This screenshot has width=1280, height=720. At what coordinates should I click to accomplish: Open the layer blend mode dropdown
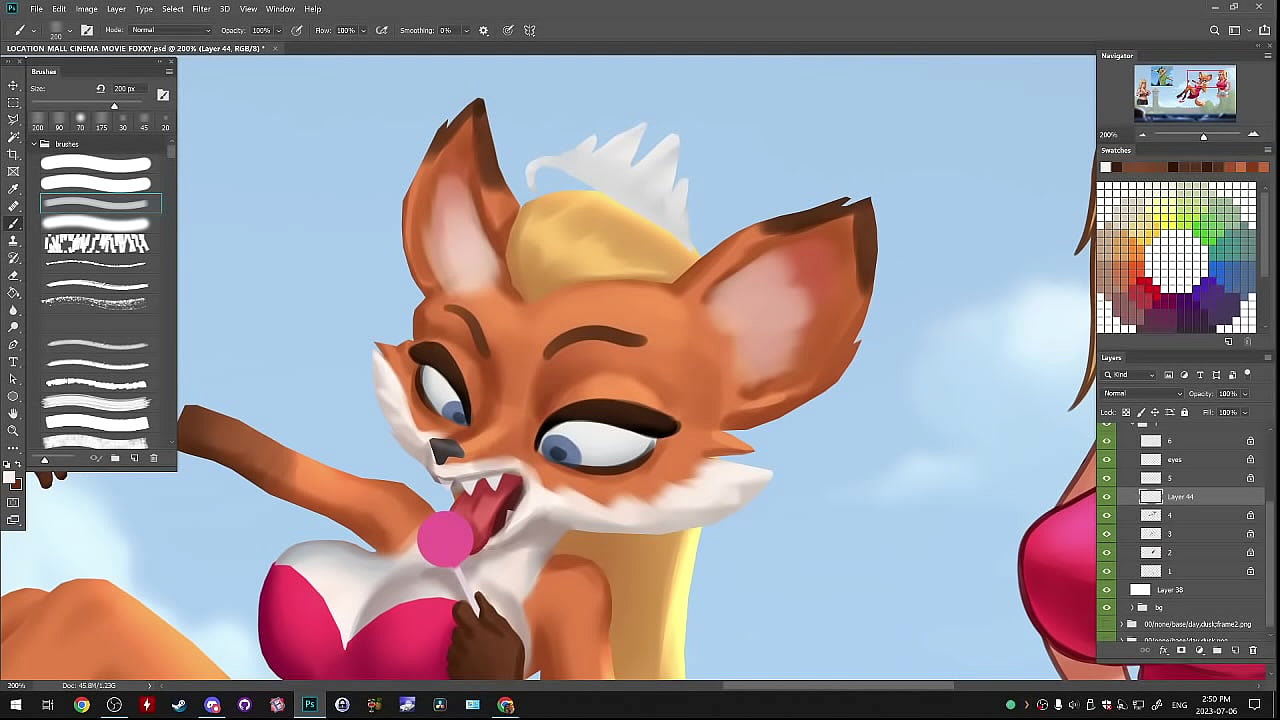[x=1142, y=393]
